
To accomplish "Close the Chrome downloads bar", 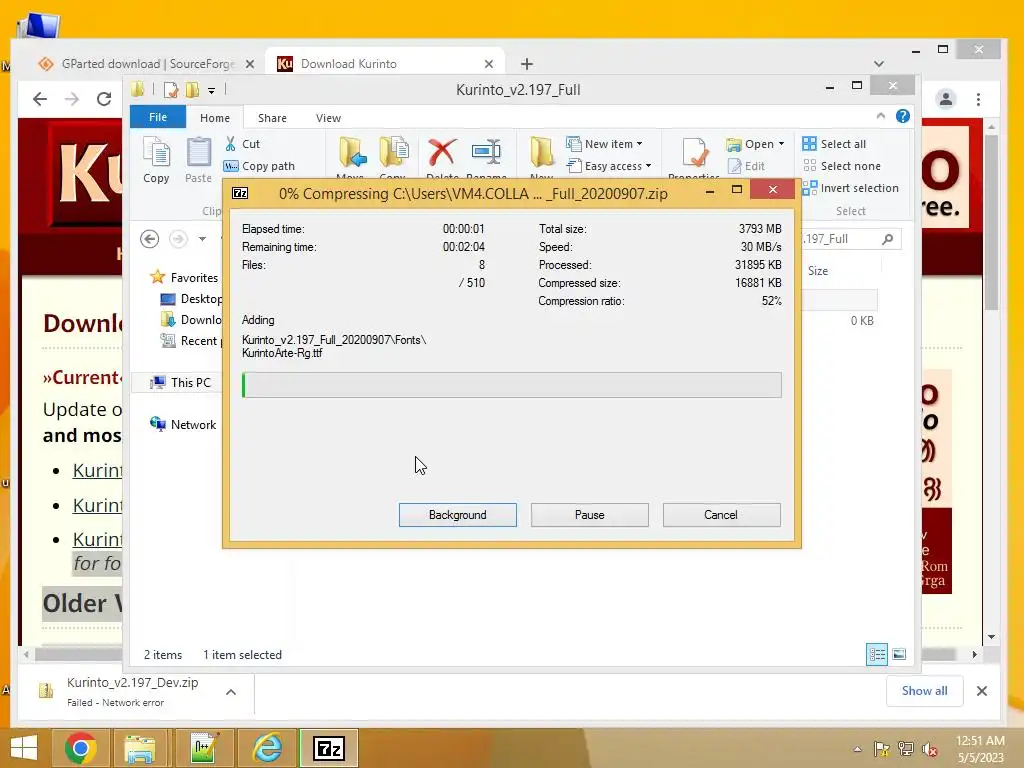I will [981, 691].
